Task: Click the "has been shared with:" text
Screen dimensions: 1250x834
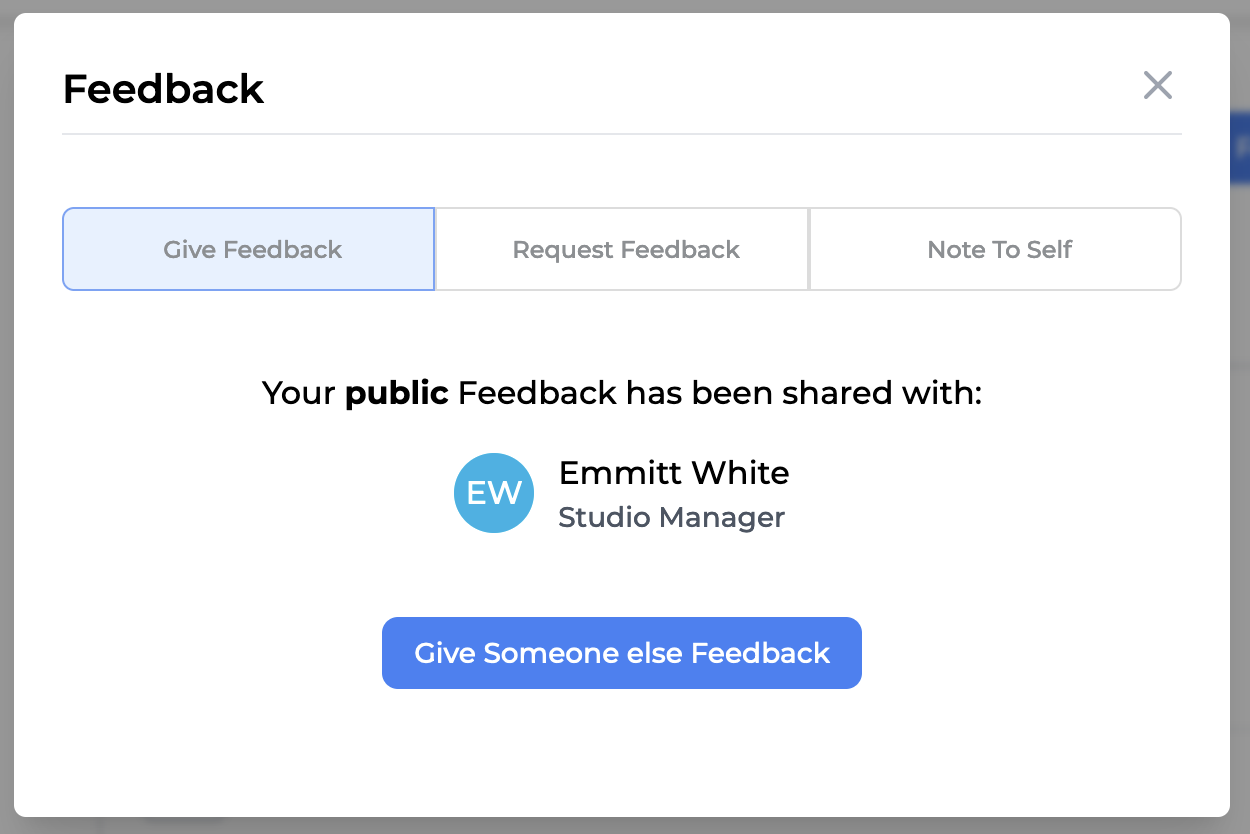Action: pyautogui.click(x=804, y=393)
